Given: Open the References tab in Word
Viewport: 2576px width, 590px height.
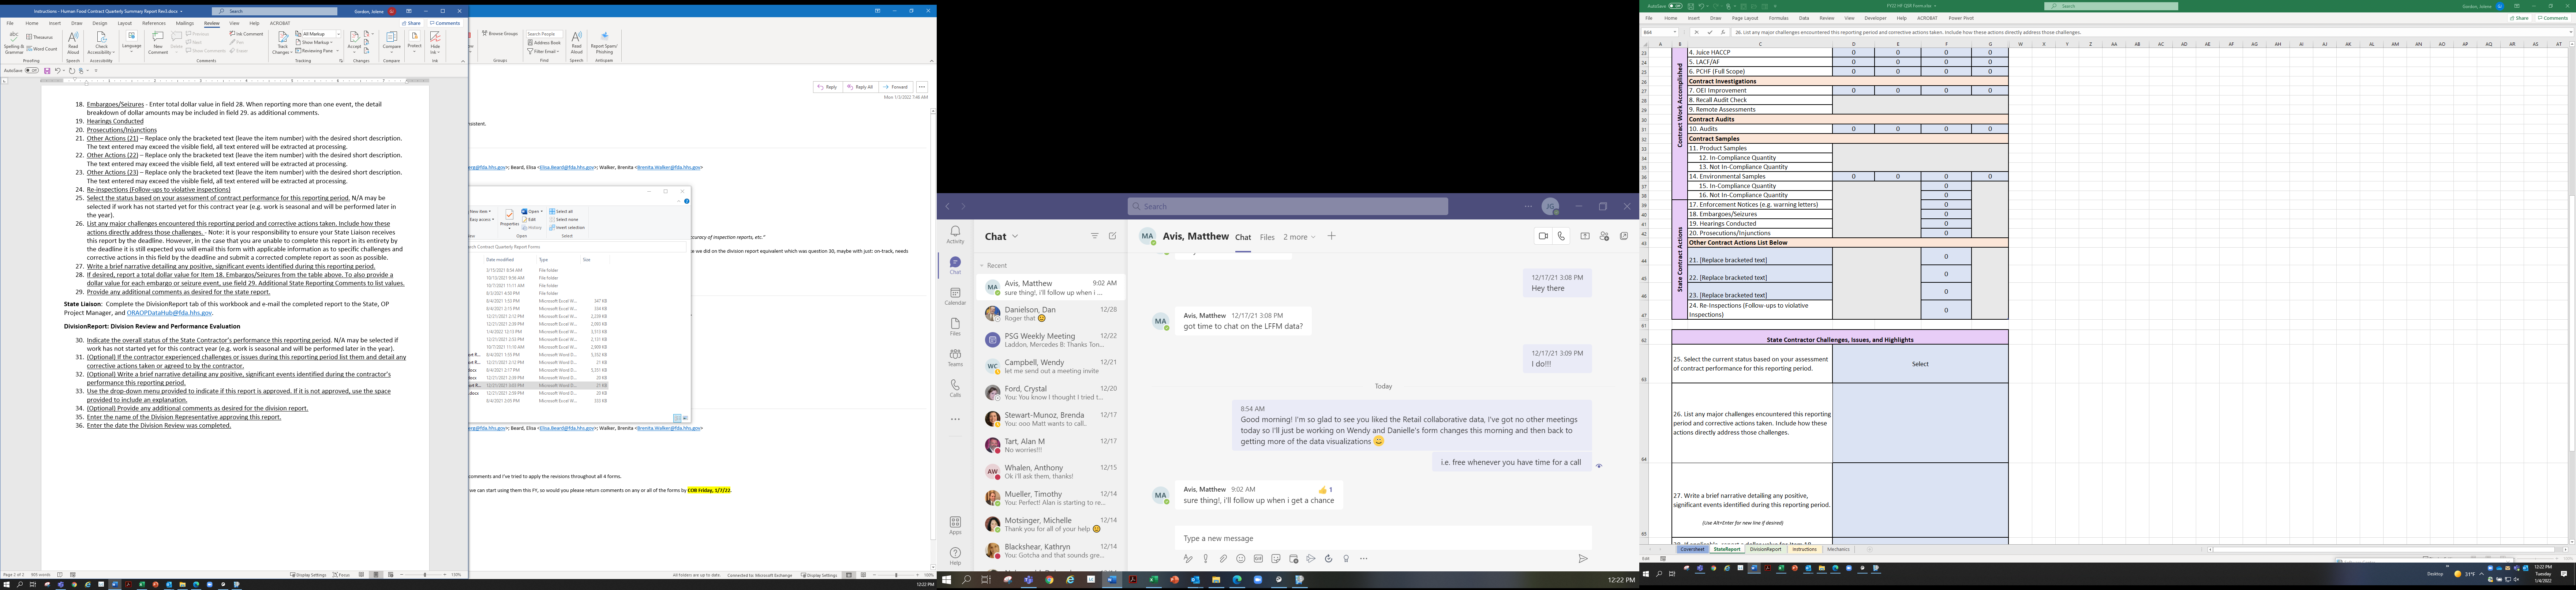Looking at the screenshot, I should 154,23.
